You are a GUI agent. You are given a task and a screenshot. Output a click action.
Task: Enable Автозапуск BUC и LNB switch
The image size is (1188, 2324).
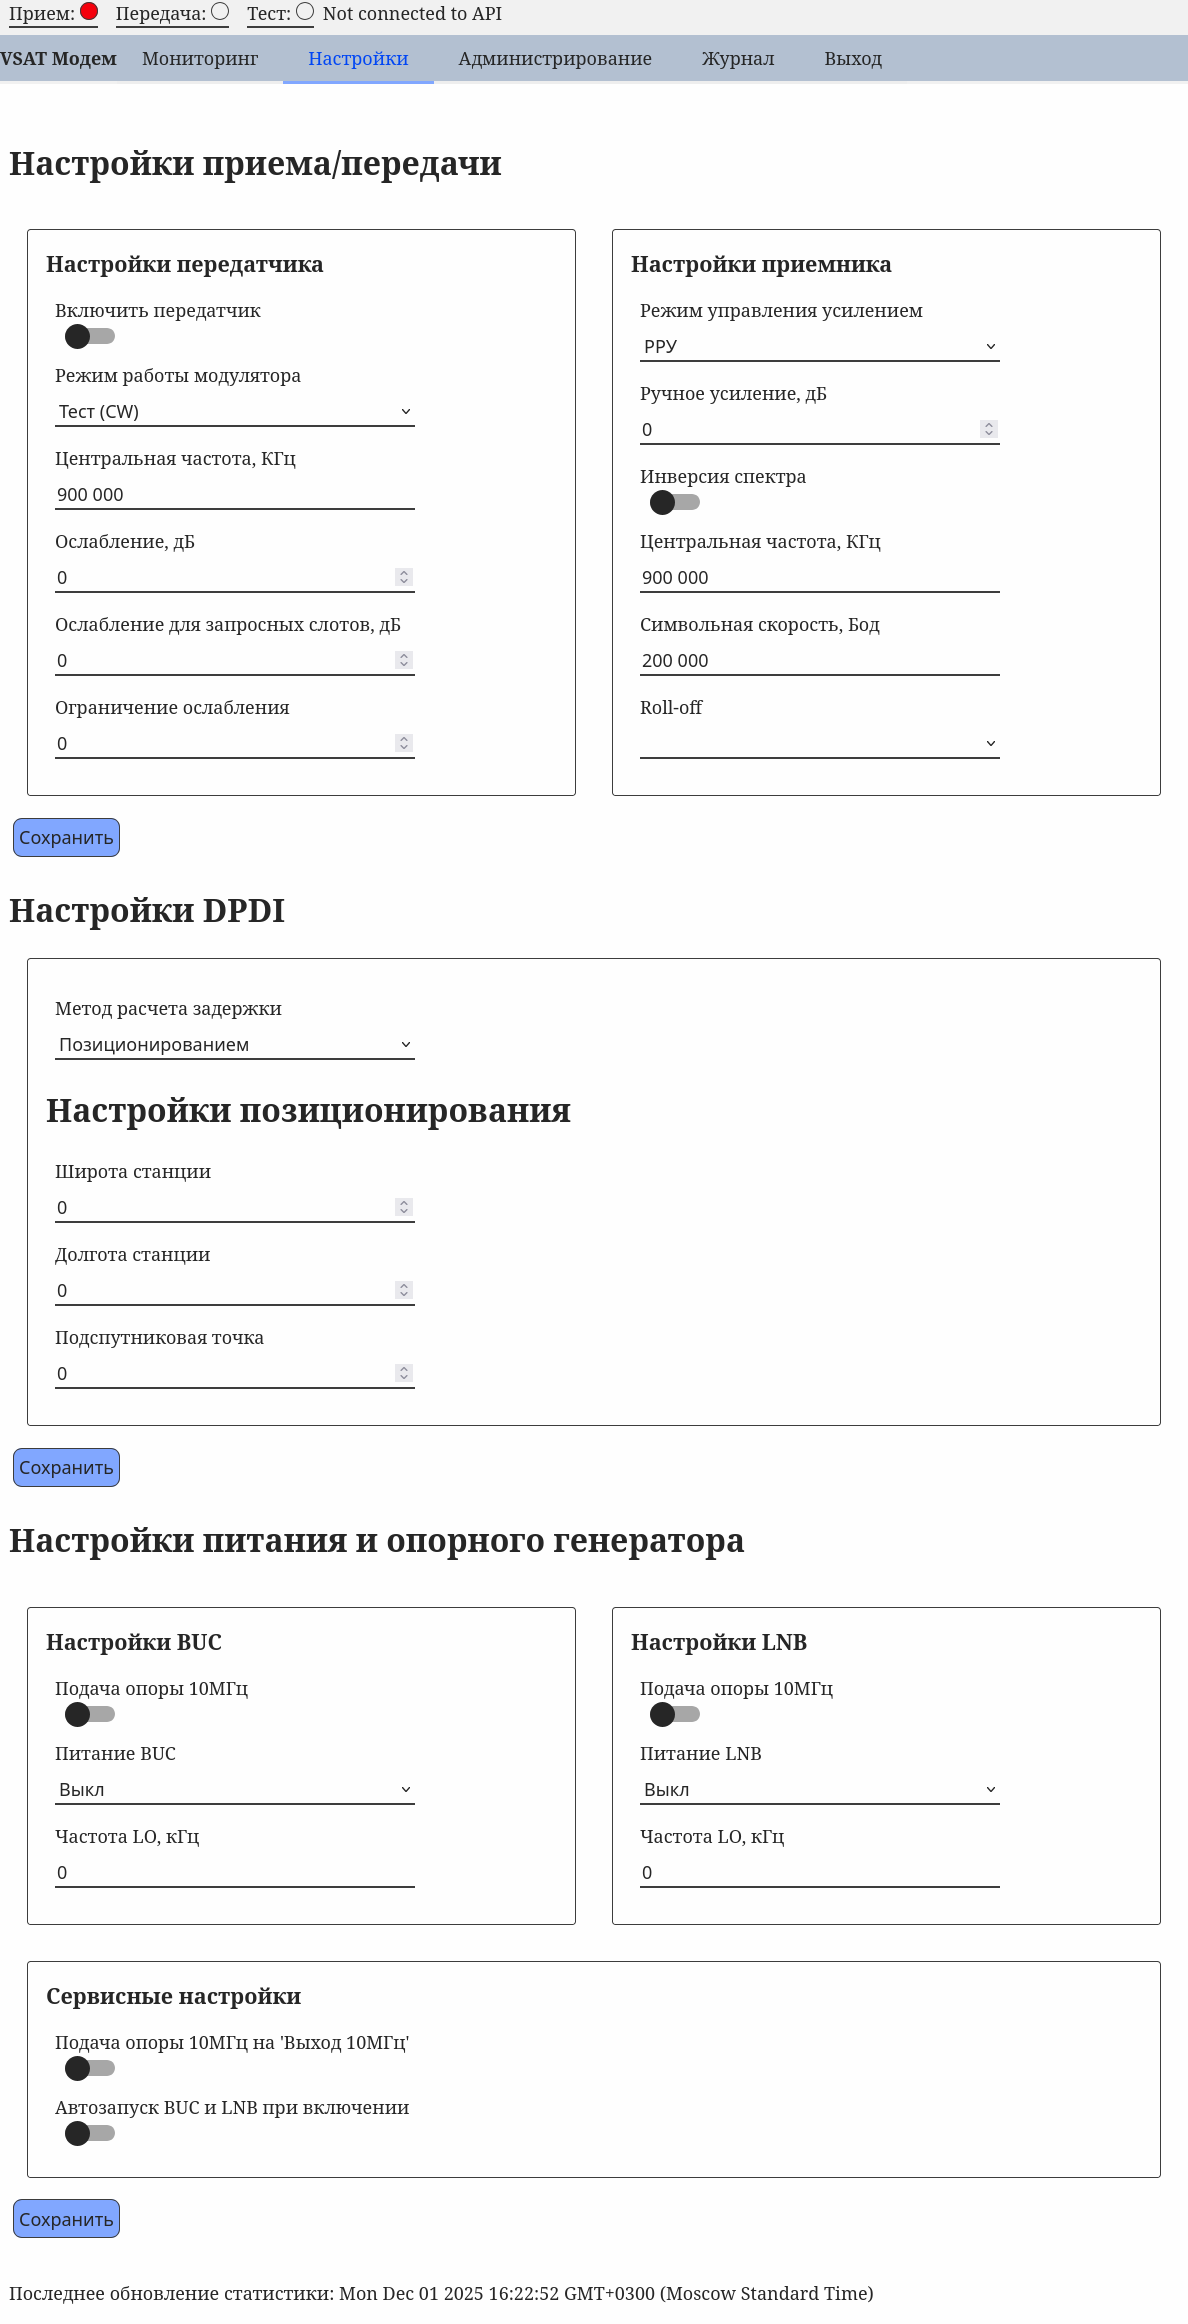(x=89, y=2134)
